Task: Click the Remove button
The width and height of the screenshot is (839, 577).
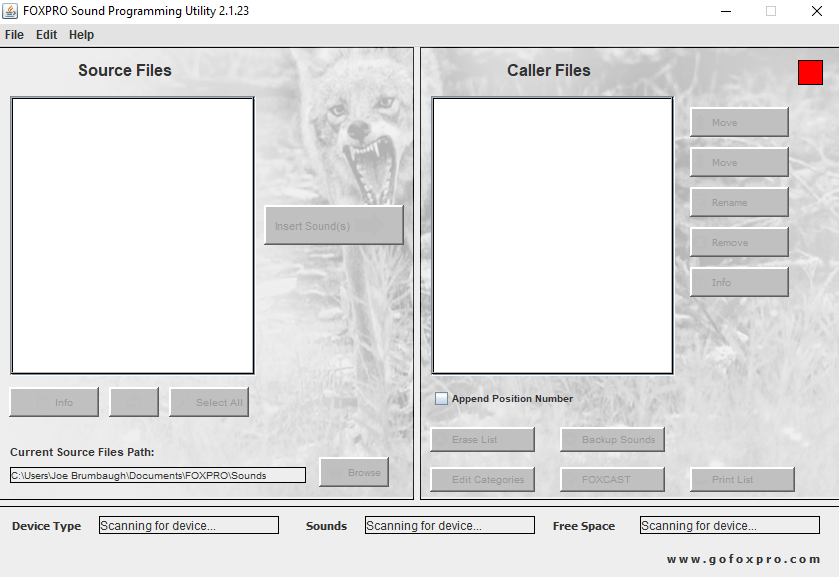Action: [739, 242]
